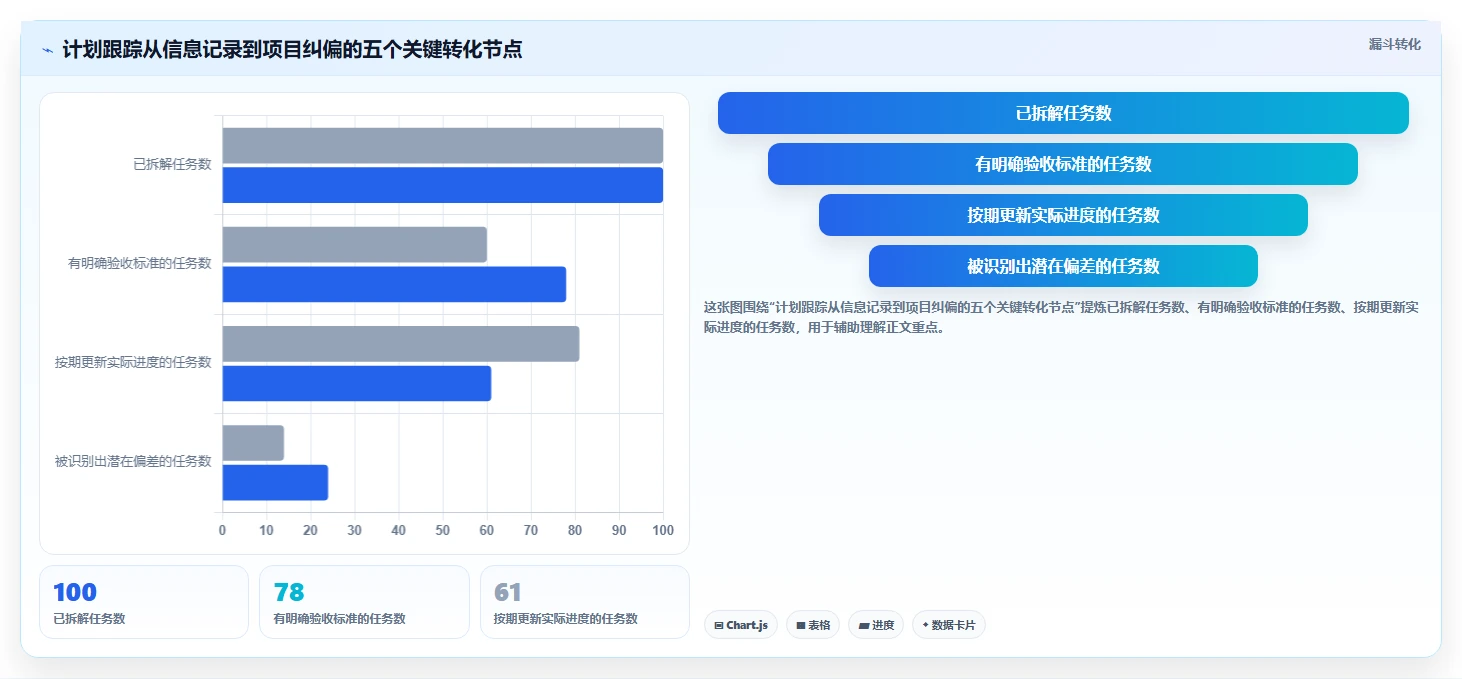Open the 表格 tag chip
This screenshot has height=679, width=1462.
(x=813, y=625)
